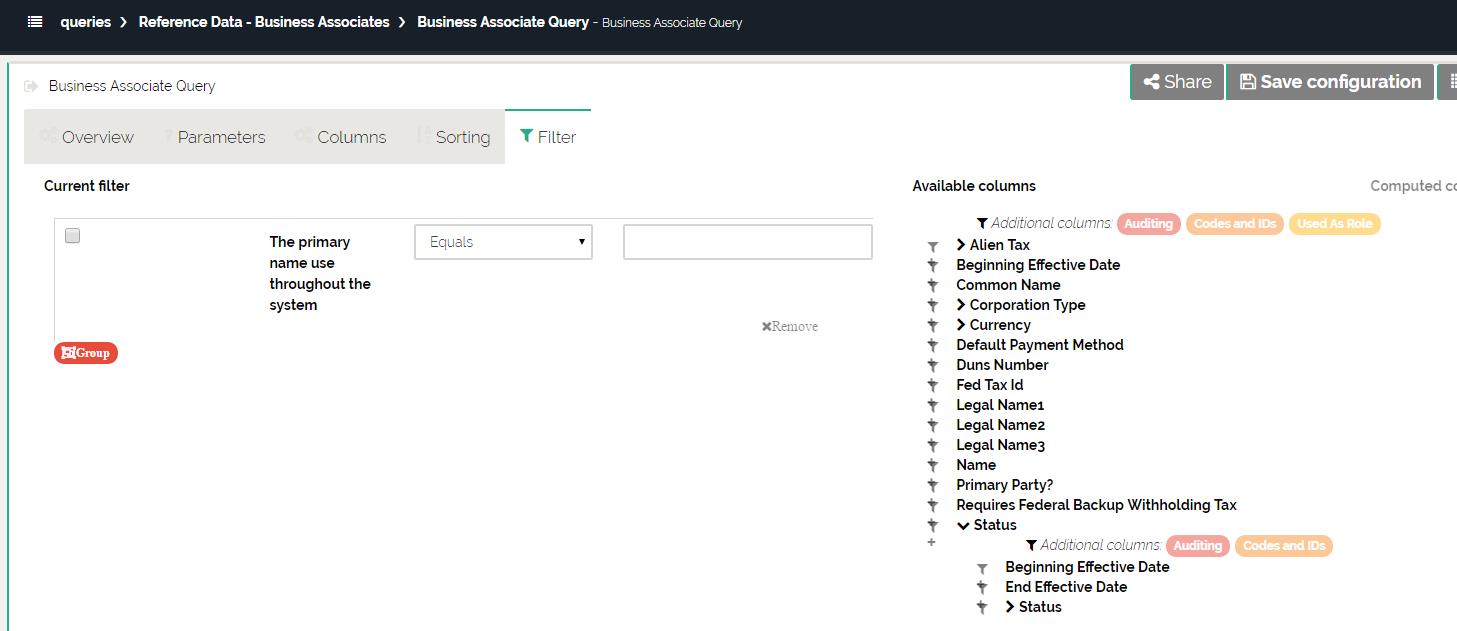
Task: Click the filter value text input field
Action: point(747,242)
